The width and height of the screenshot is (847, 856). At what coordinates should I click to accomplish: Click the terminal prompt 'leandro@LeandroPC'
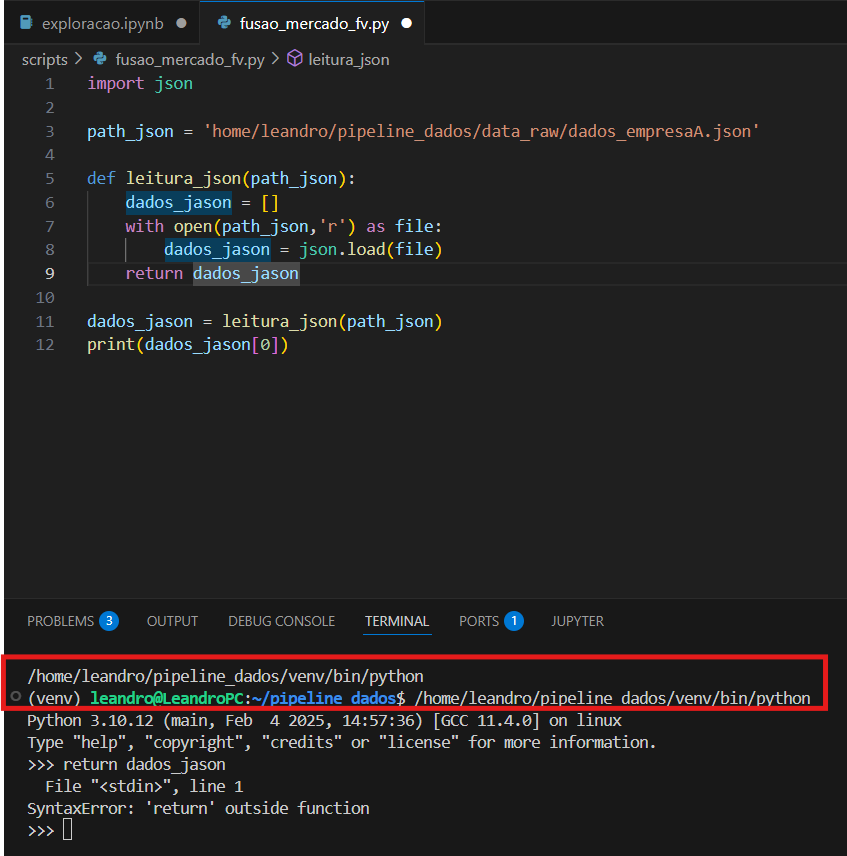click(166, 698)
